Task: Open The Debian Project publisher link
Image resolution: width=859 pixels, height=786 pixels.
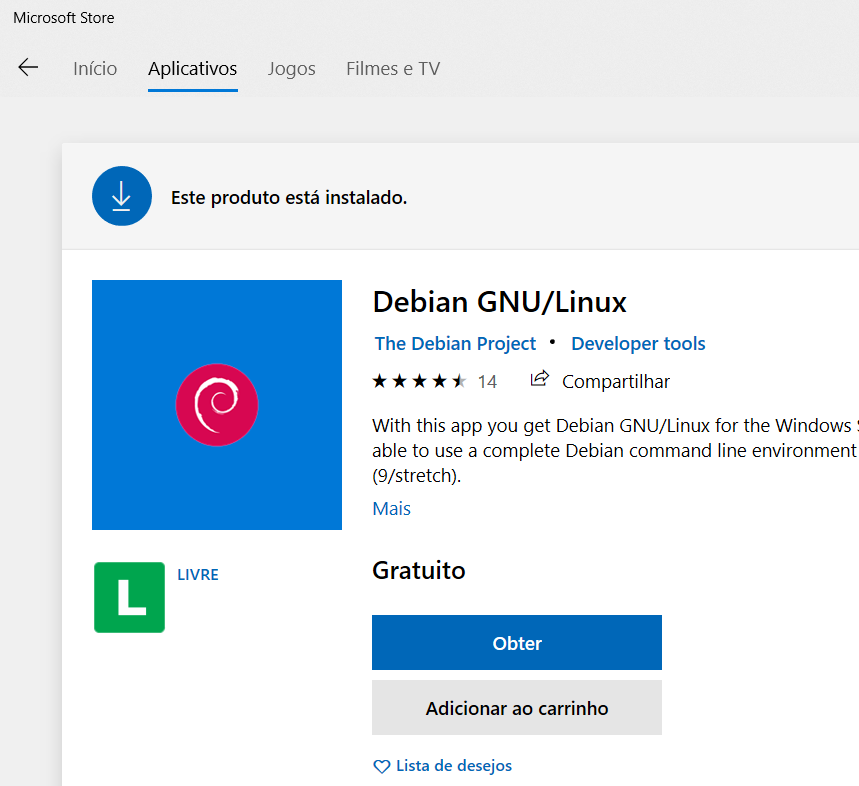Action: click(455, 343)
